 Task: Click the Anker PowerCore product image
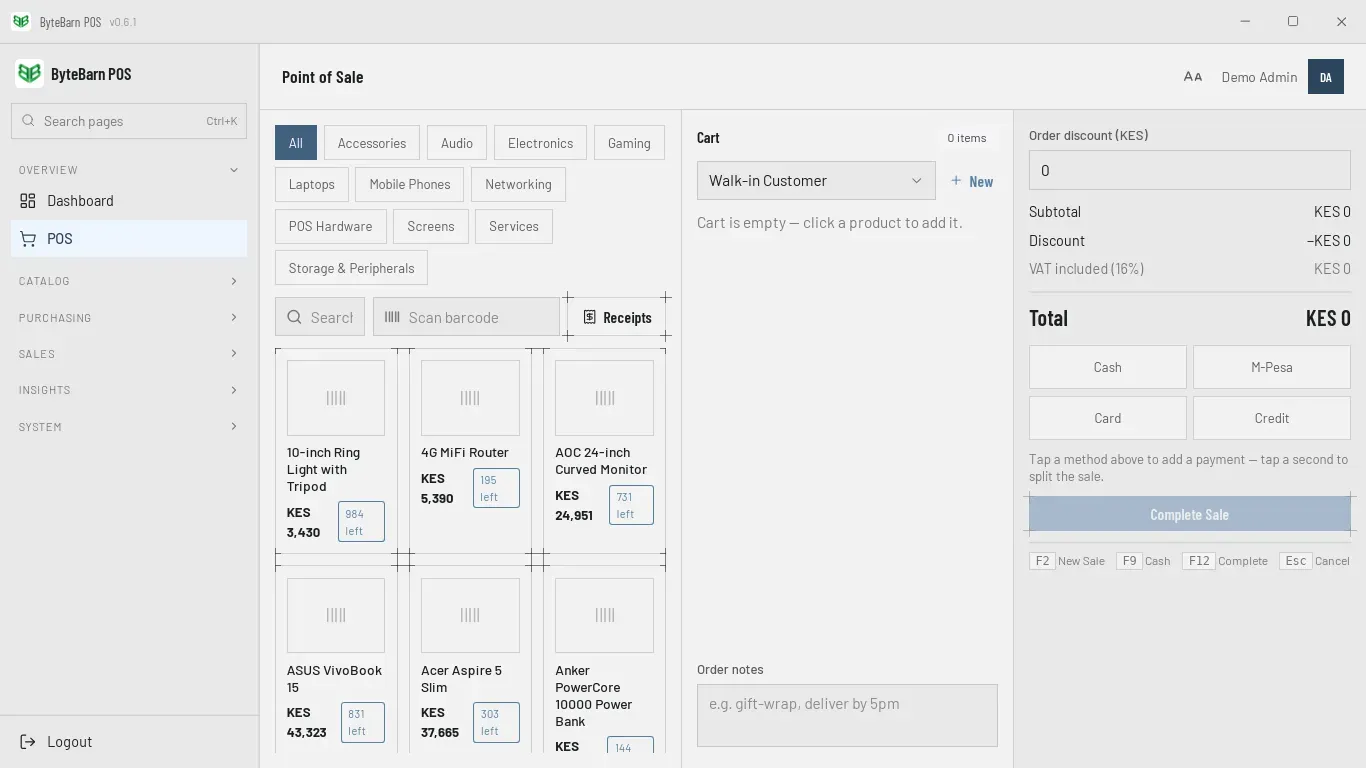click(x=604, y=615)
